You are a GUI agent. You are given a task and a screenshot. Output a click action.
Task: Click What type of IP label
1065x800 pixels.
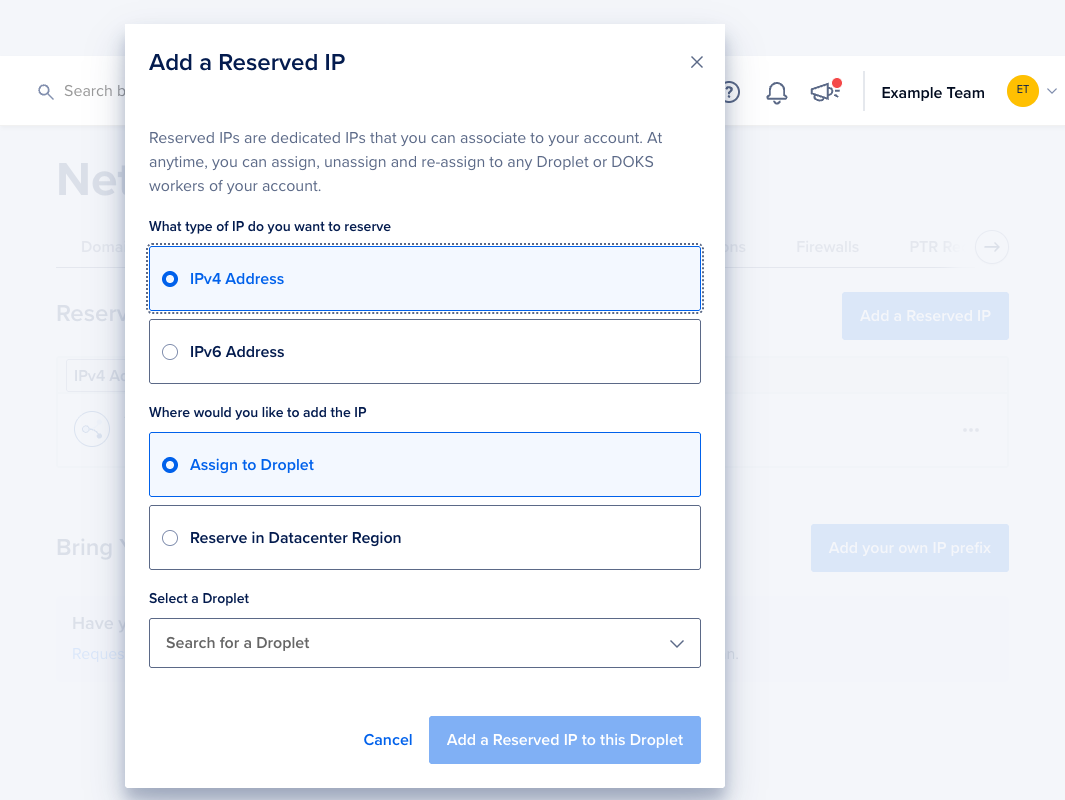pyautogui.click(x=270, y=227)
